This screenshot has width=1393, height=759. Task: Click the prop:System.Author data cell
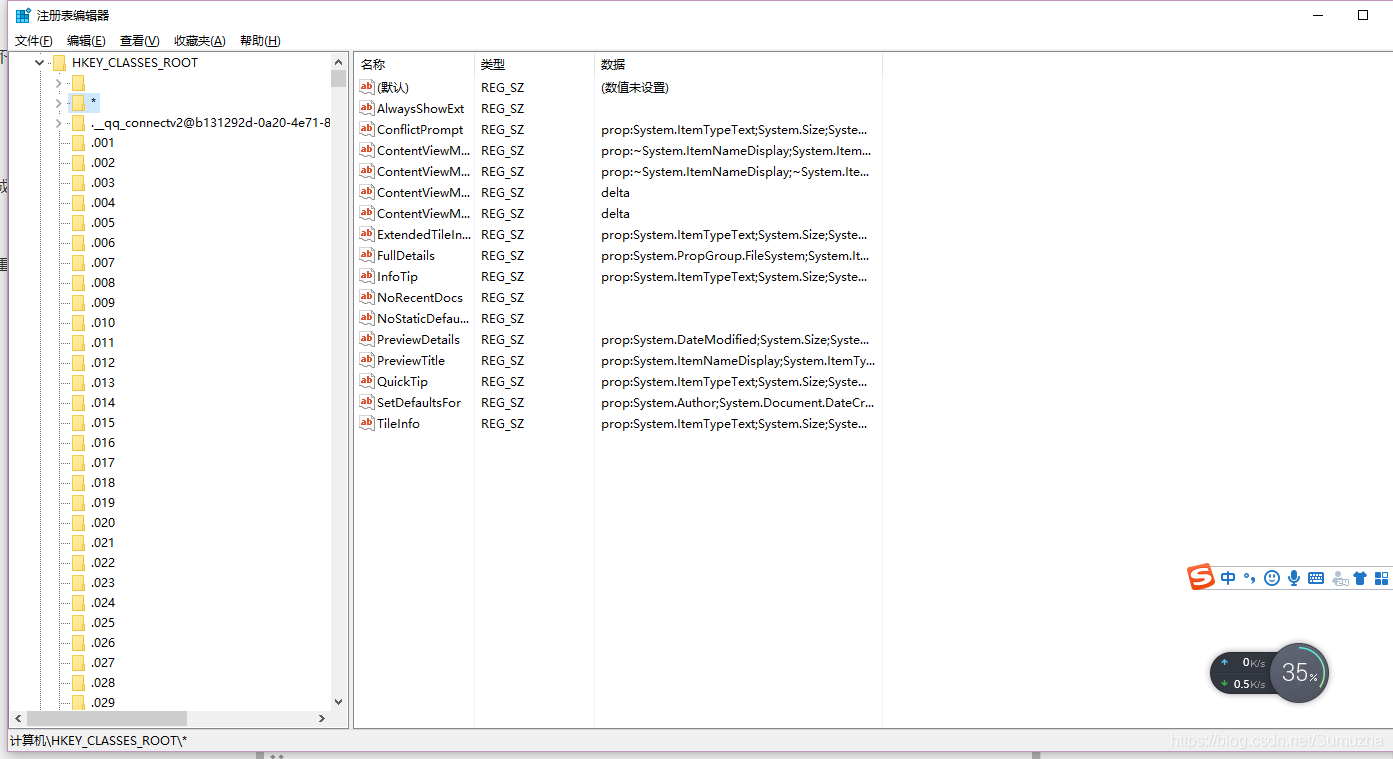coord(738,402)
